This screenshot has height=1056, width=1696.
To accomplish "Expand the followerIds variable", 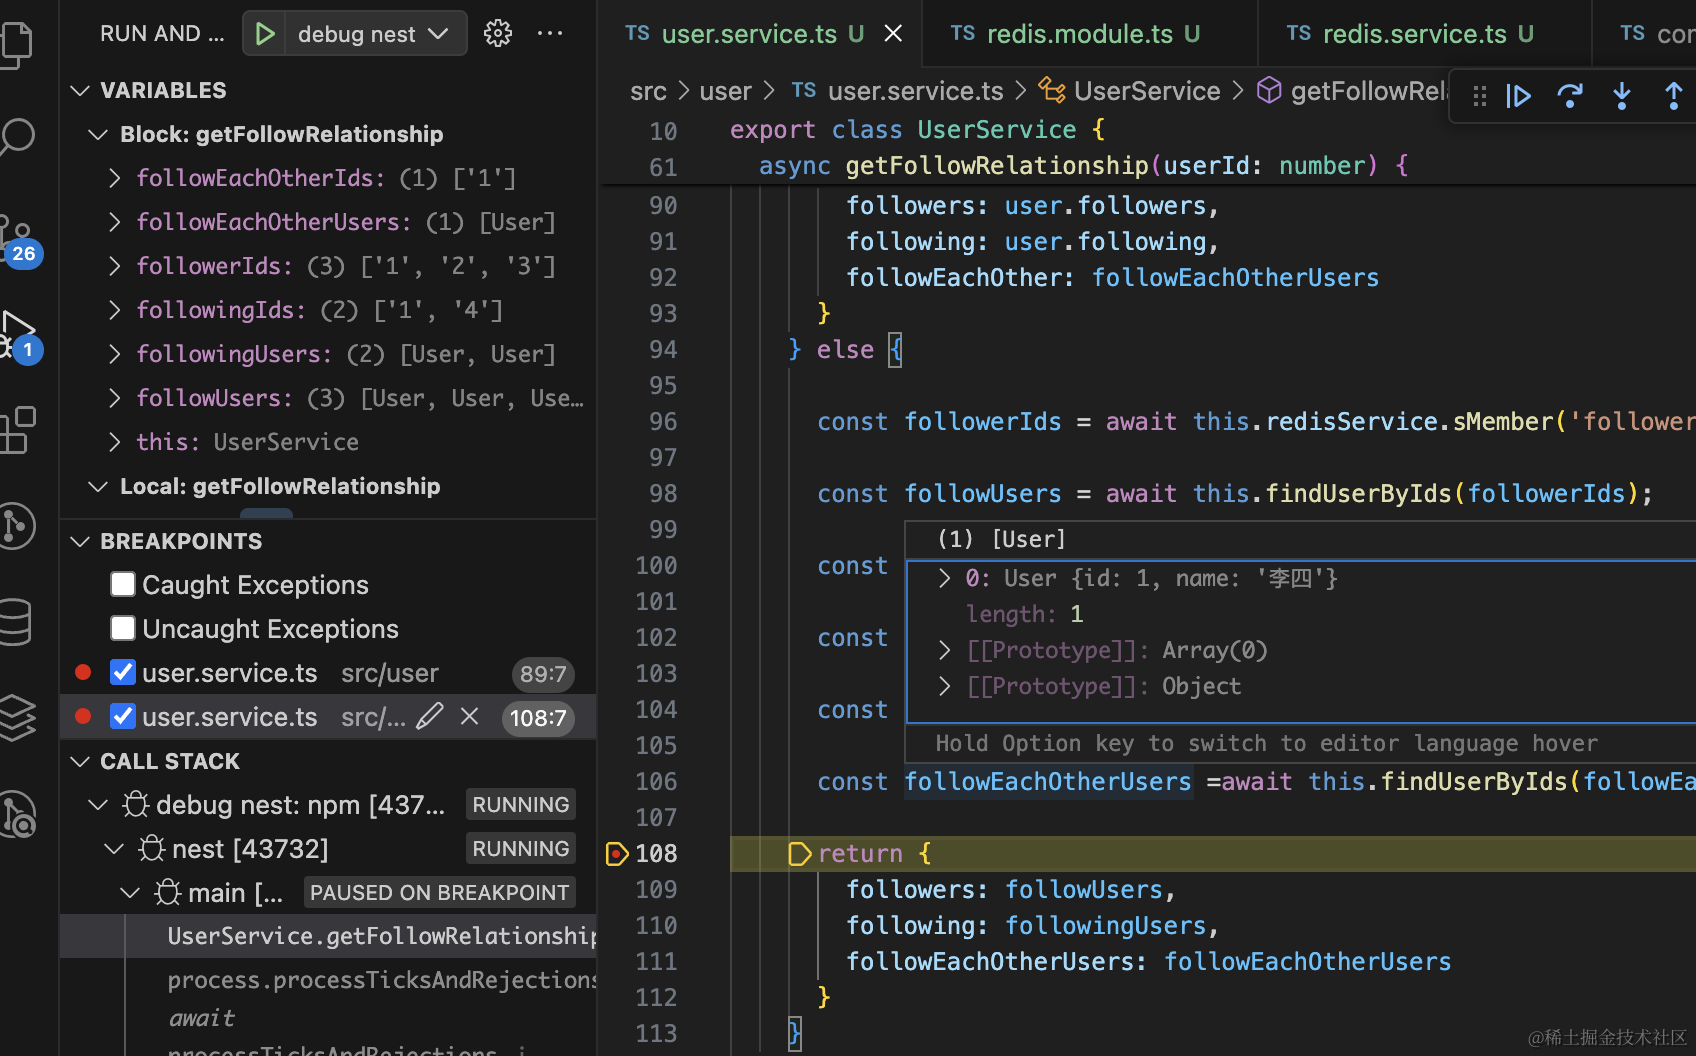I will tap(115, 266).
